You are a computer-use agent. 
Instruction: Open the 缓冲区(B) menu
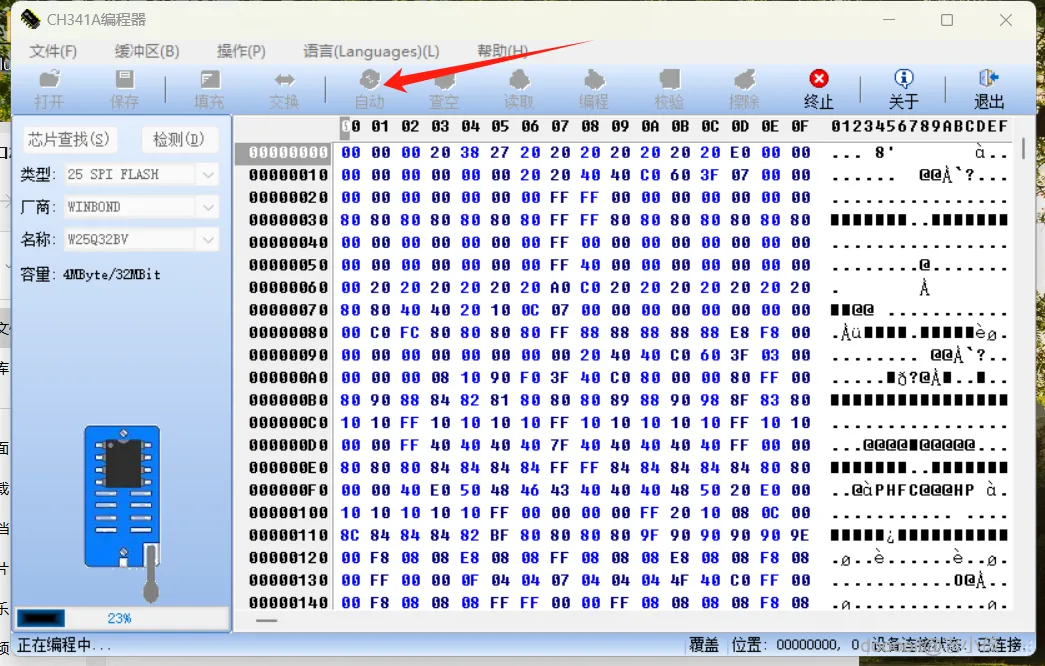pos(147,51)
